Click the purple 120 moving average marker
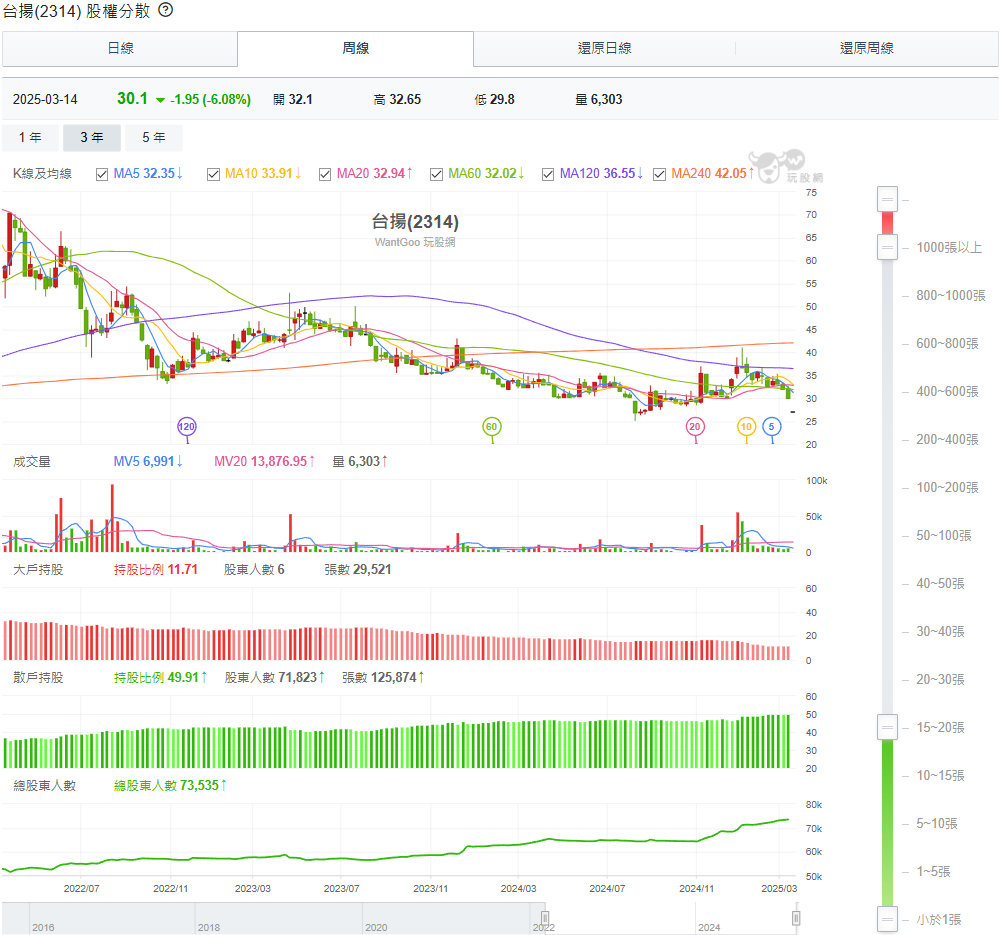The image size is (1002, 935). tap(186, 427)
